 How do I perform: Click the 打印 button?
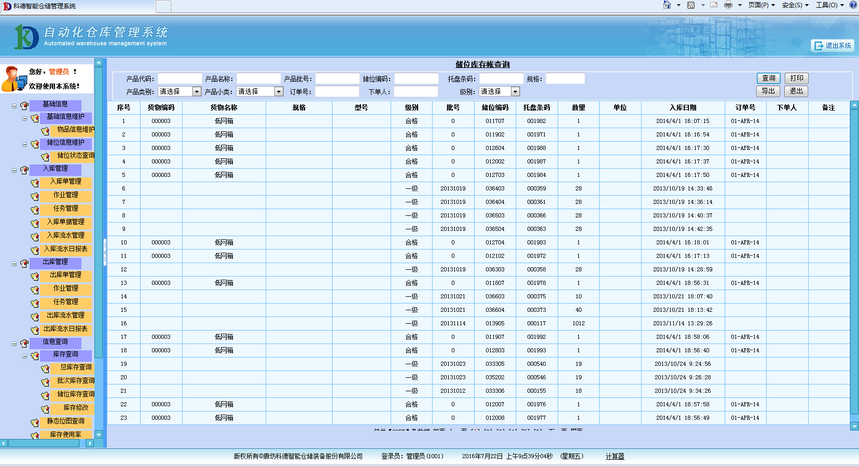click(x=797, y=78)
